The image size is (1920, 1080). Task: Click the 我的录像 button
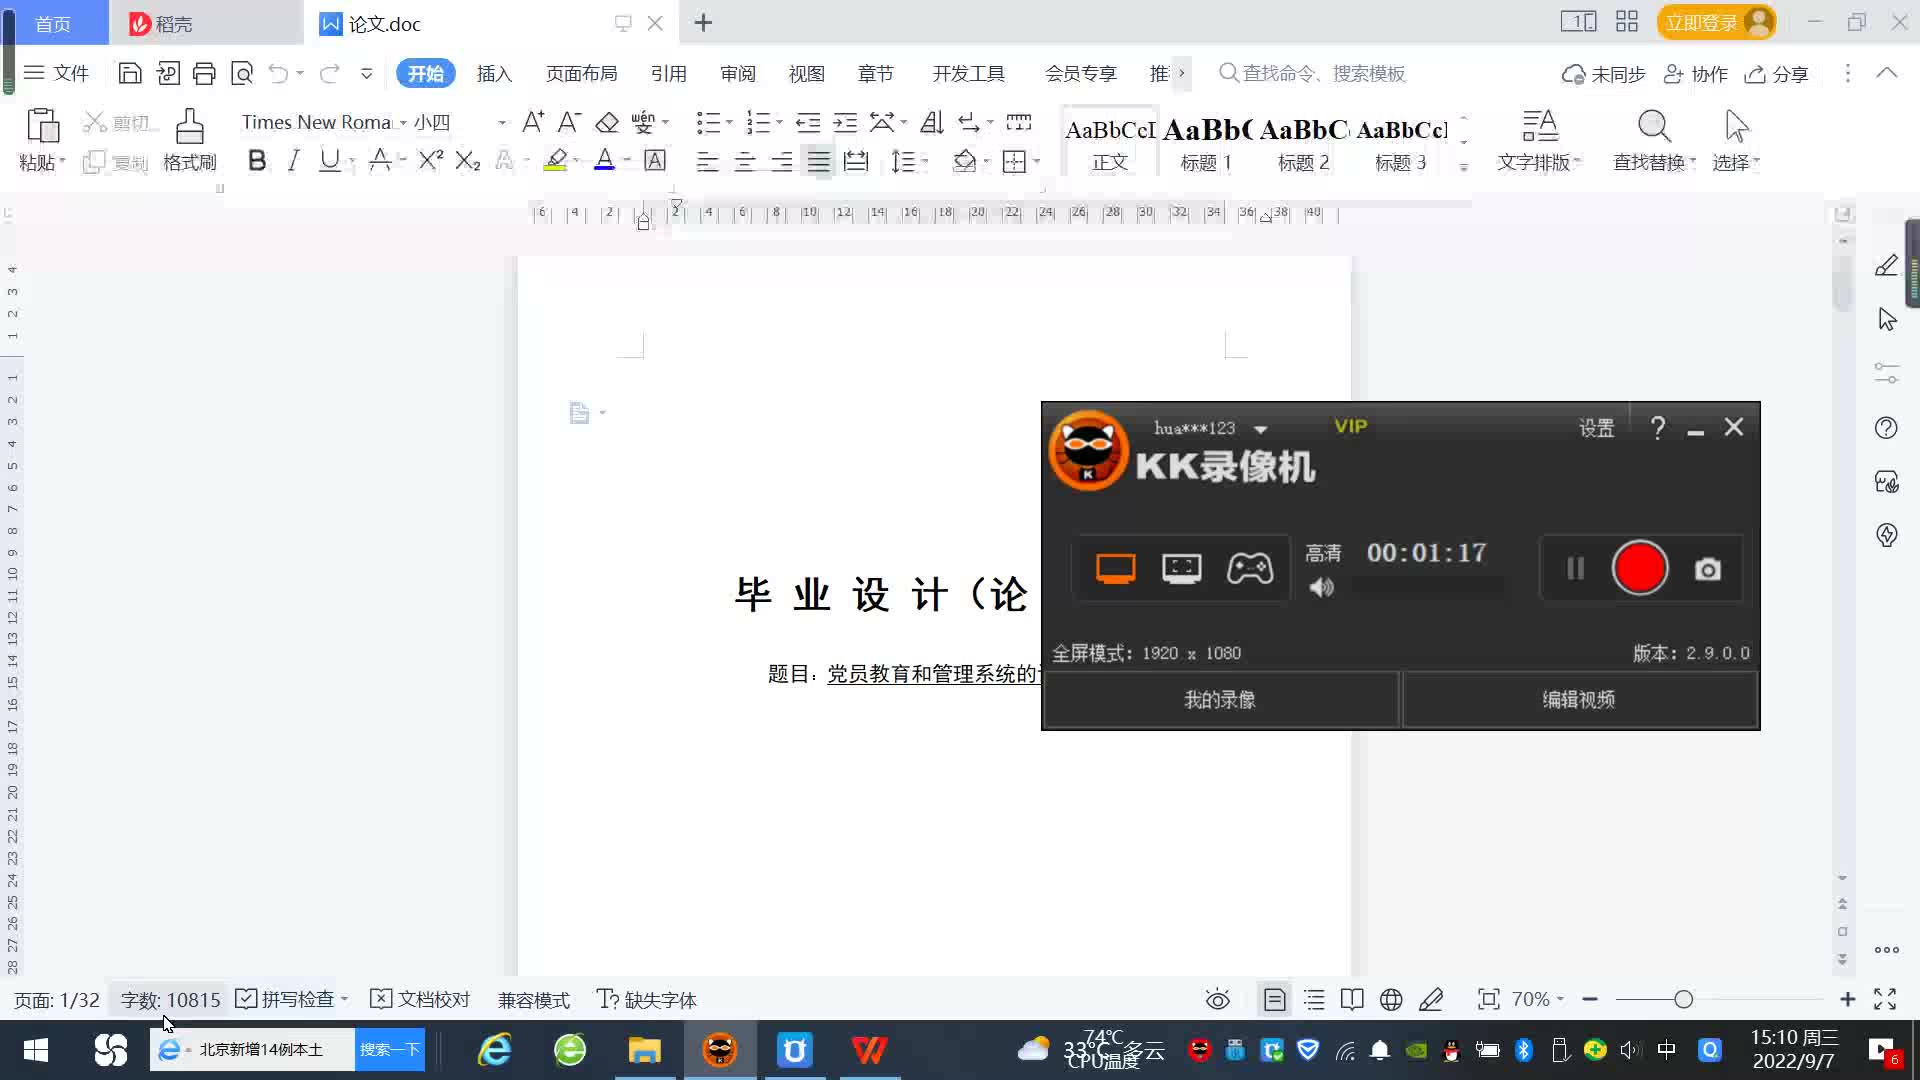point(1219,700)
